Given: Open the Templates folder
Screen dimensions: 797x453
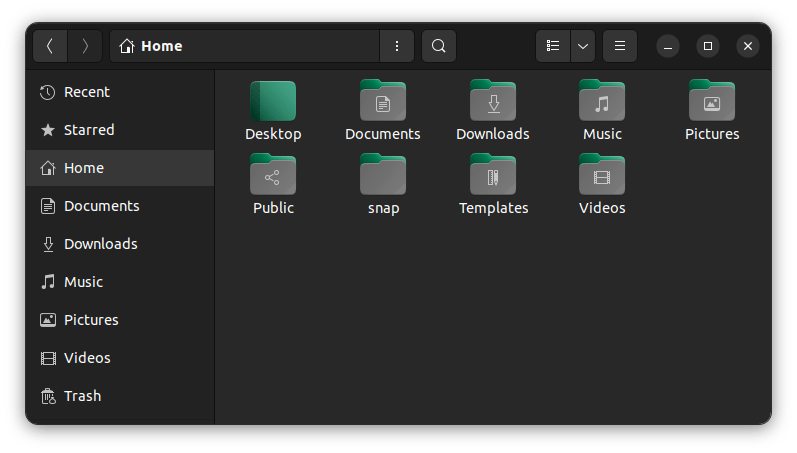Looking at the screenshot, I should coord(493,176).
